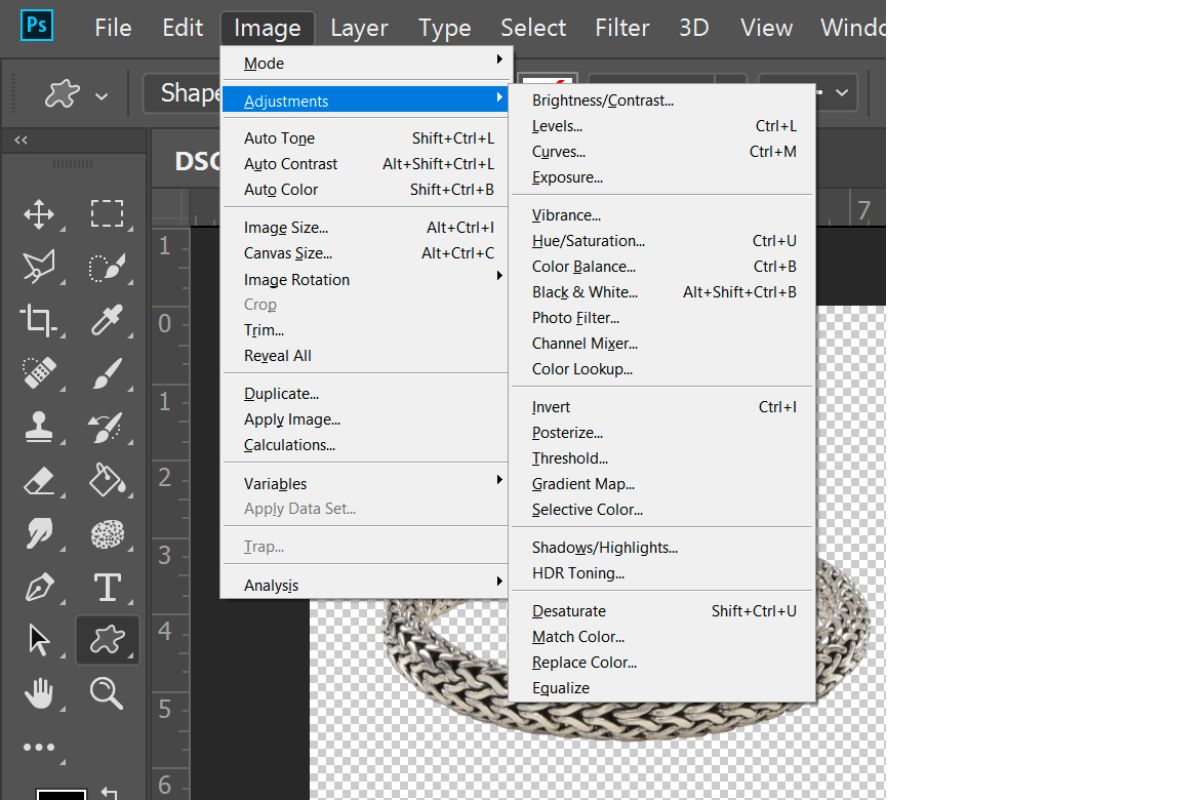
Task: Click the Photoshop Ps logo icon
Action: tap(37, 26)
